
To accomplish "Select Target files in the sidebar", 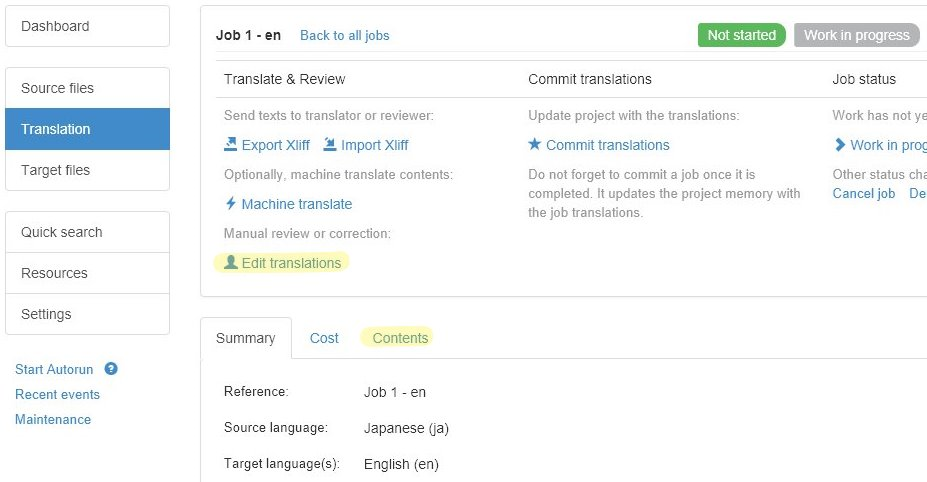I will 87,170.
